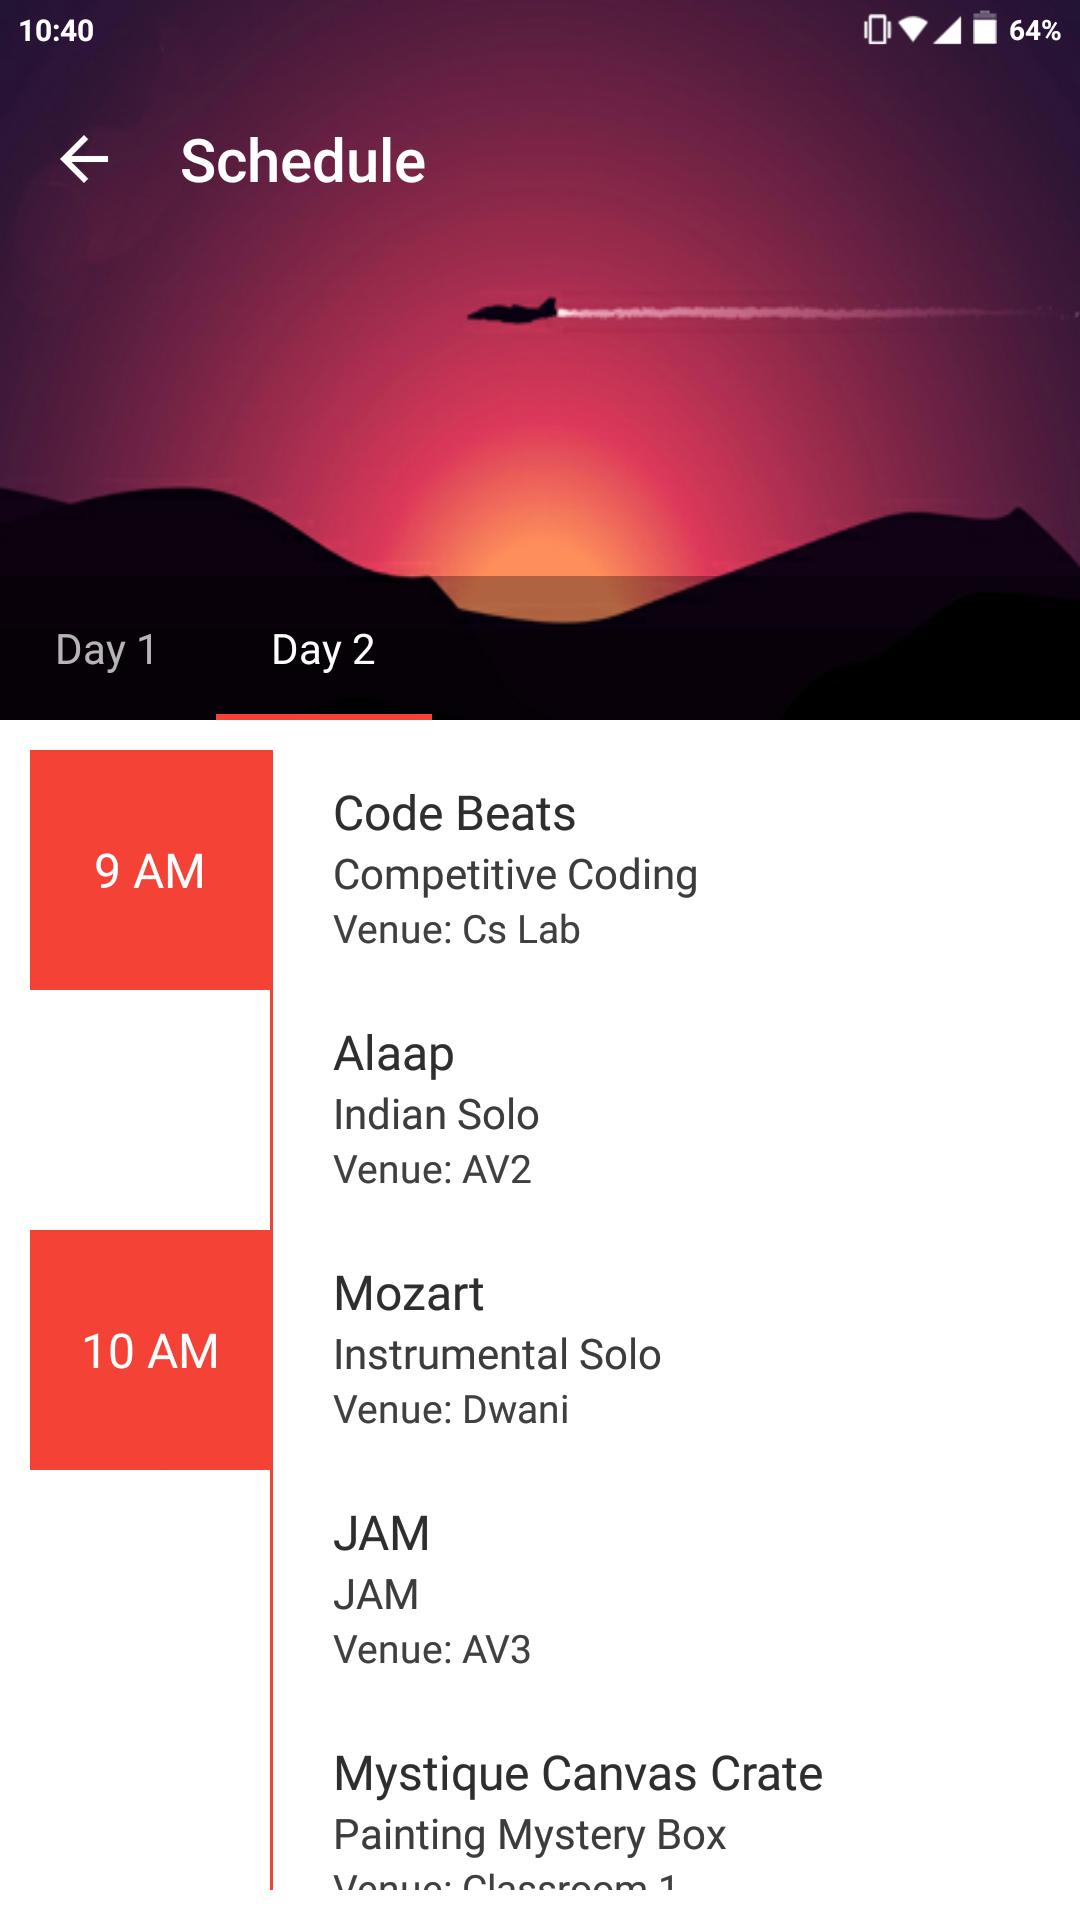Tap the 9 AM time marker
Viewport: 1080px width, 1920px height.
150,870
